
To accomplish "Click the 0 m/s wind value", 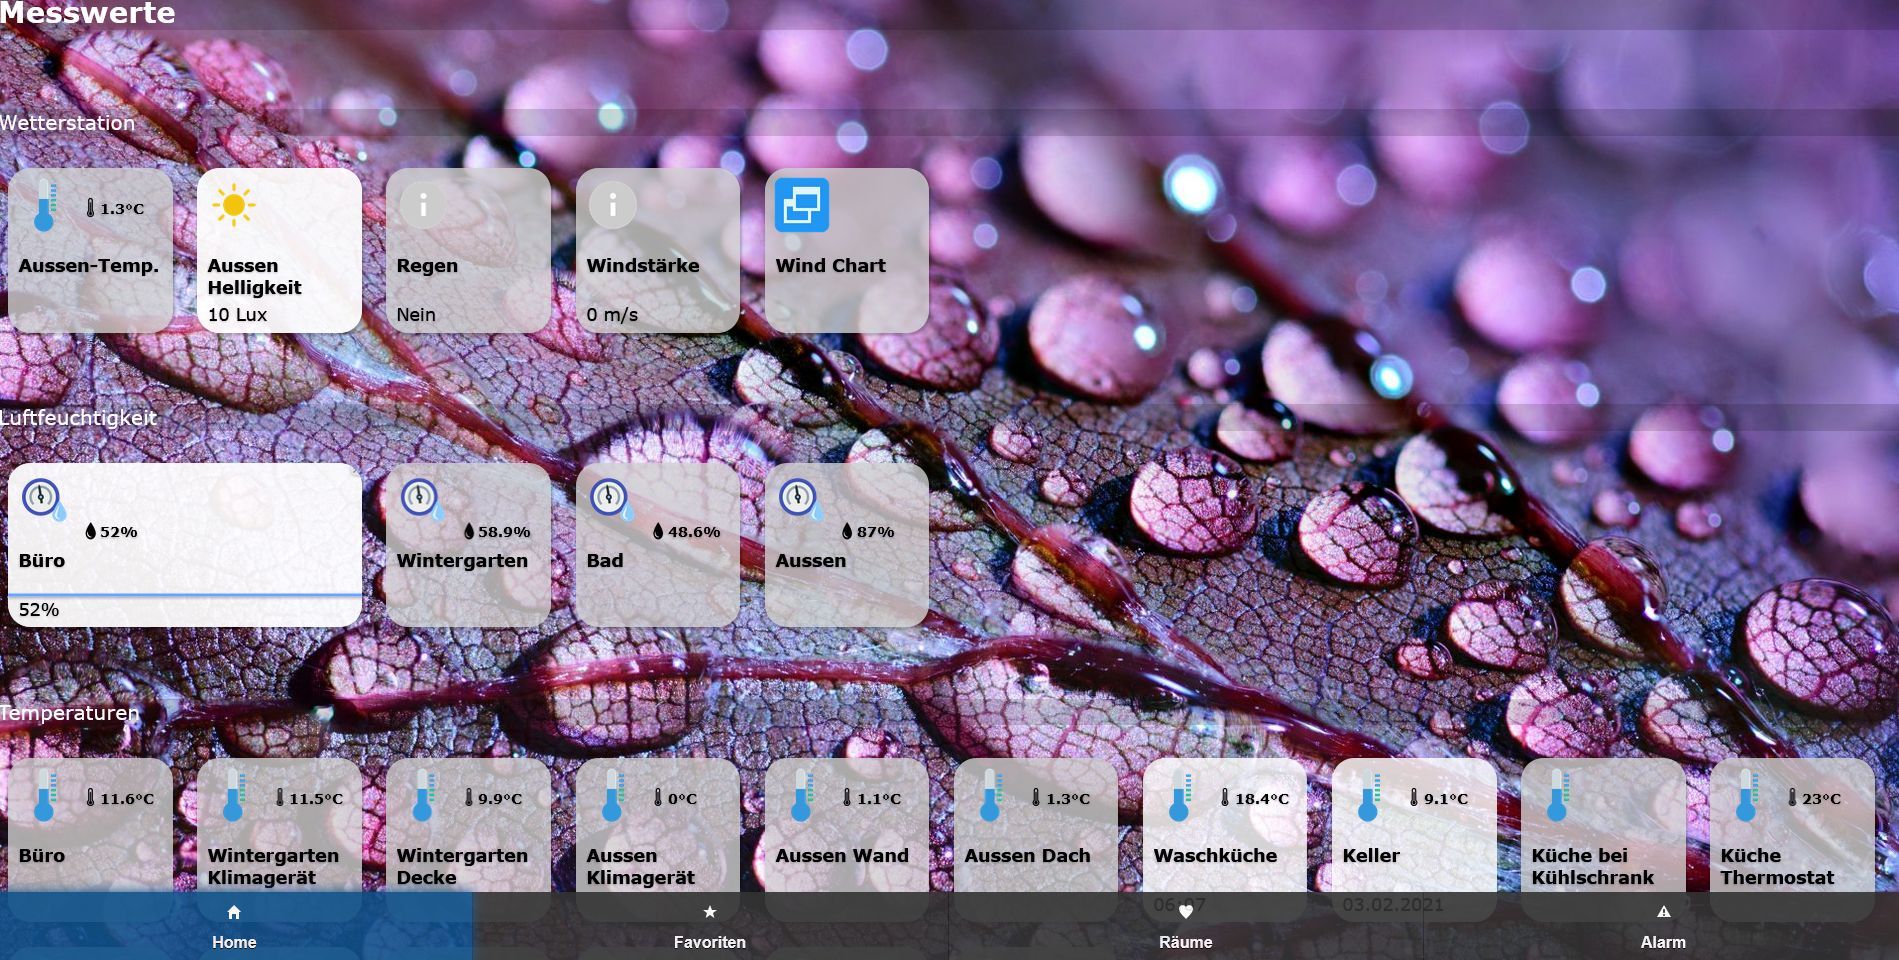I will click(x=612, y=315).
